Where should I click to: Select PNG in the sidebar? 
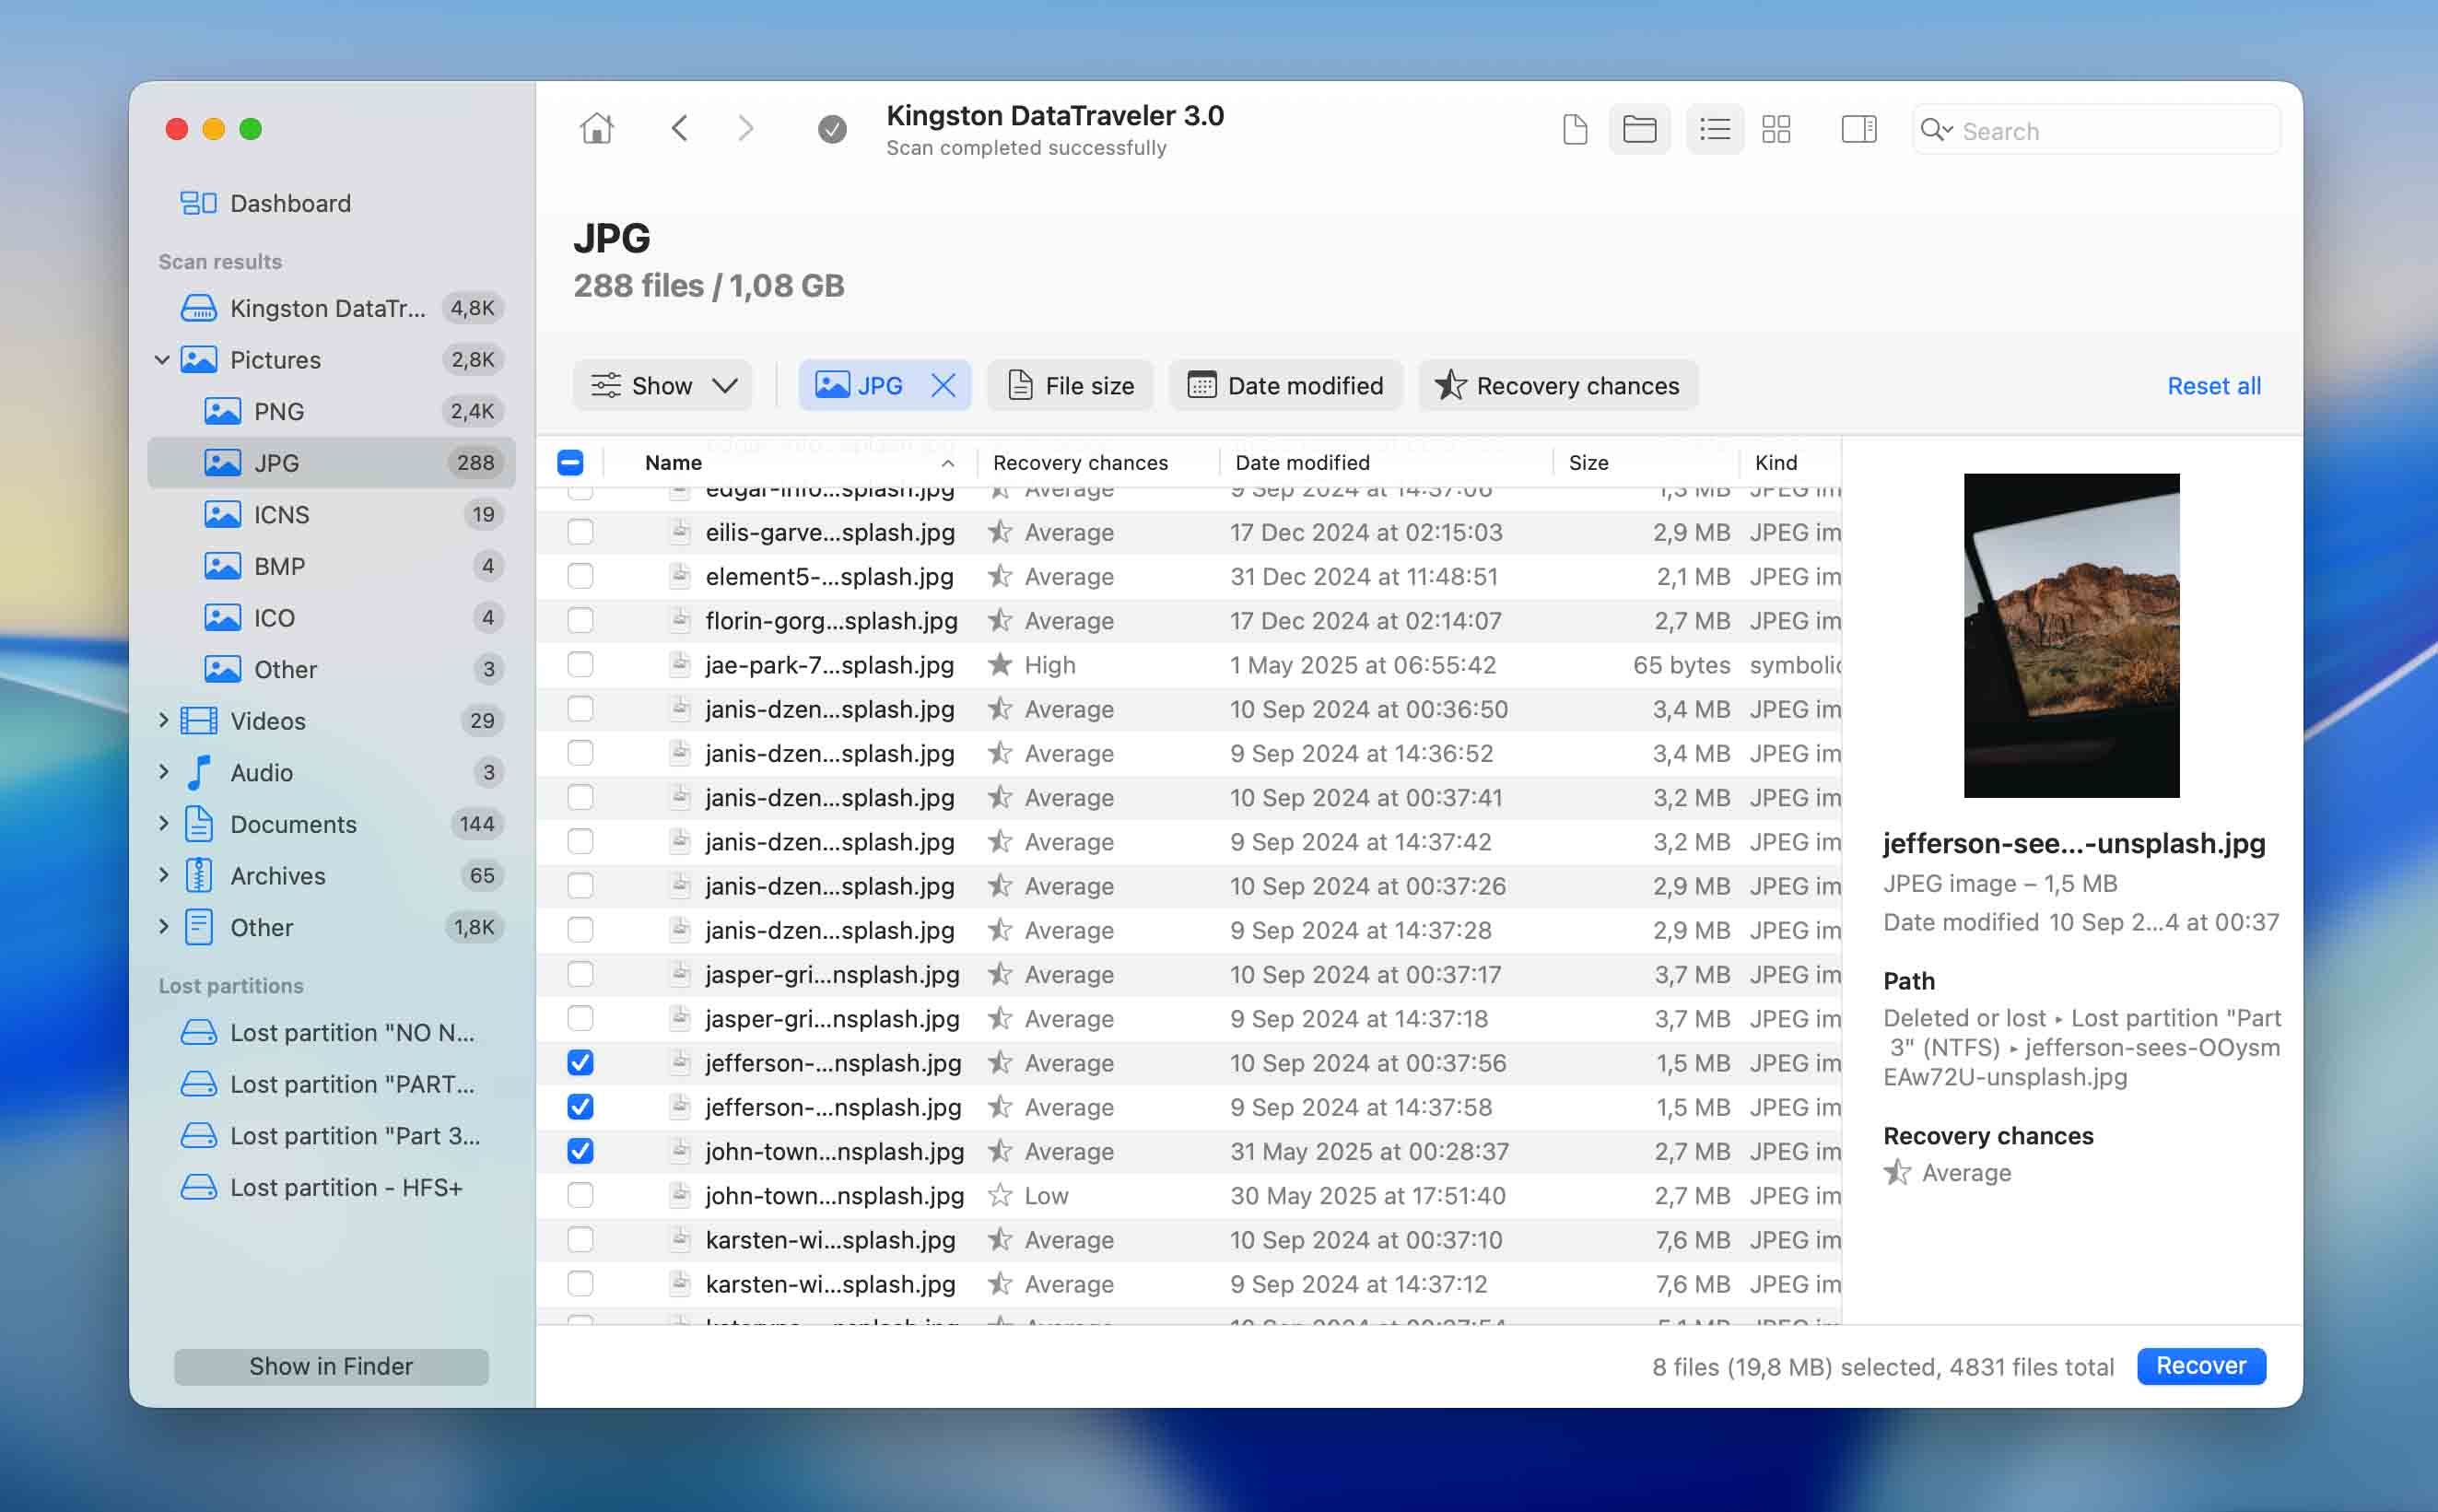point(278,411)
